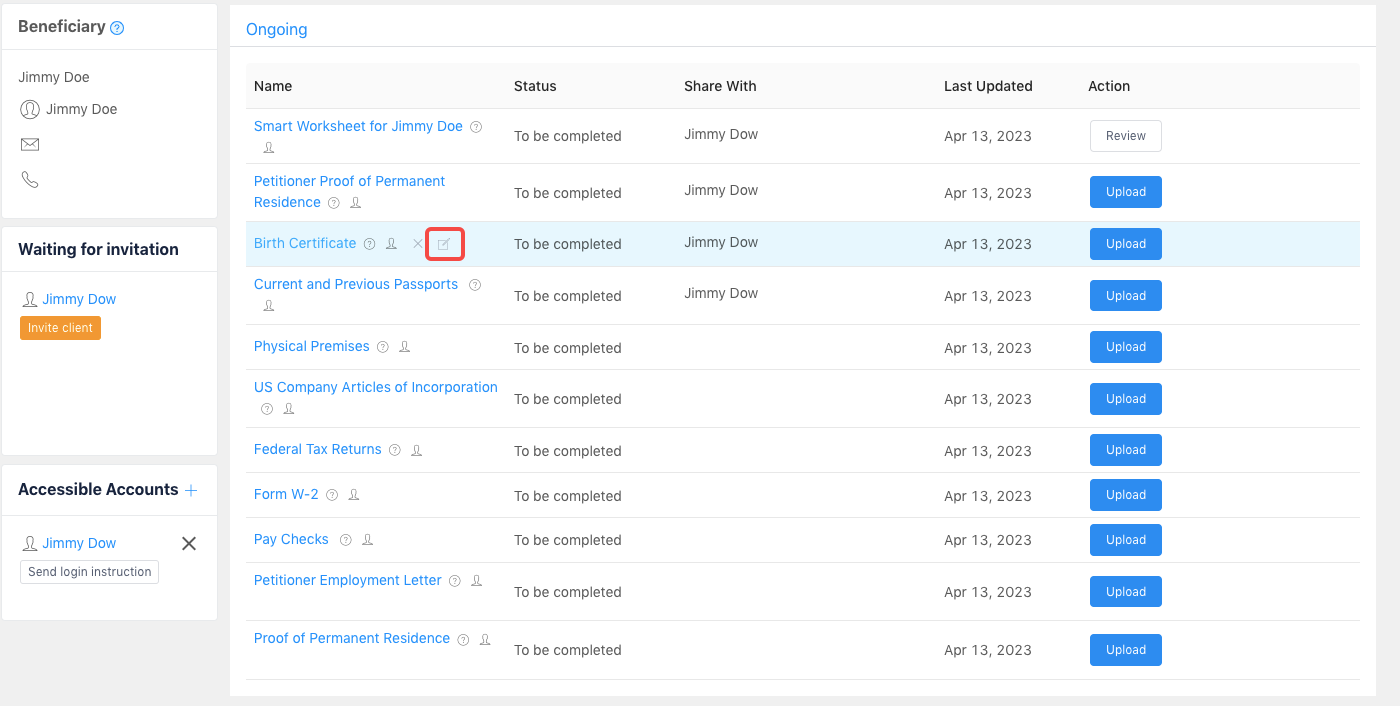The image size is (1400, 706).
Task: Click the Last Updated column header
Action: coord(987,86)
